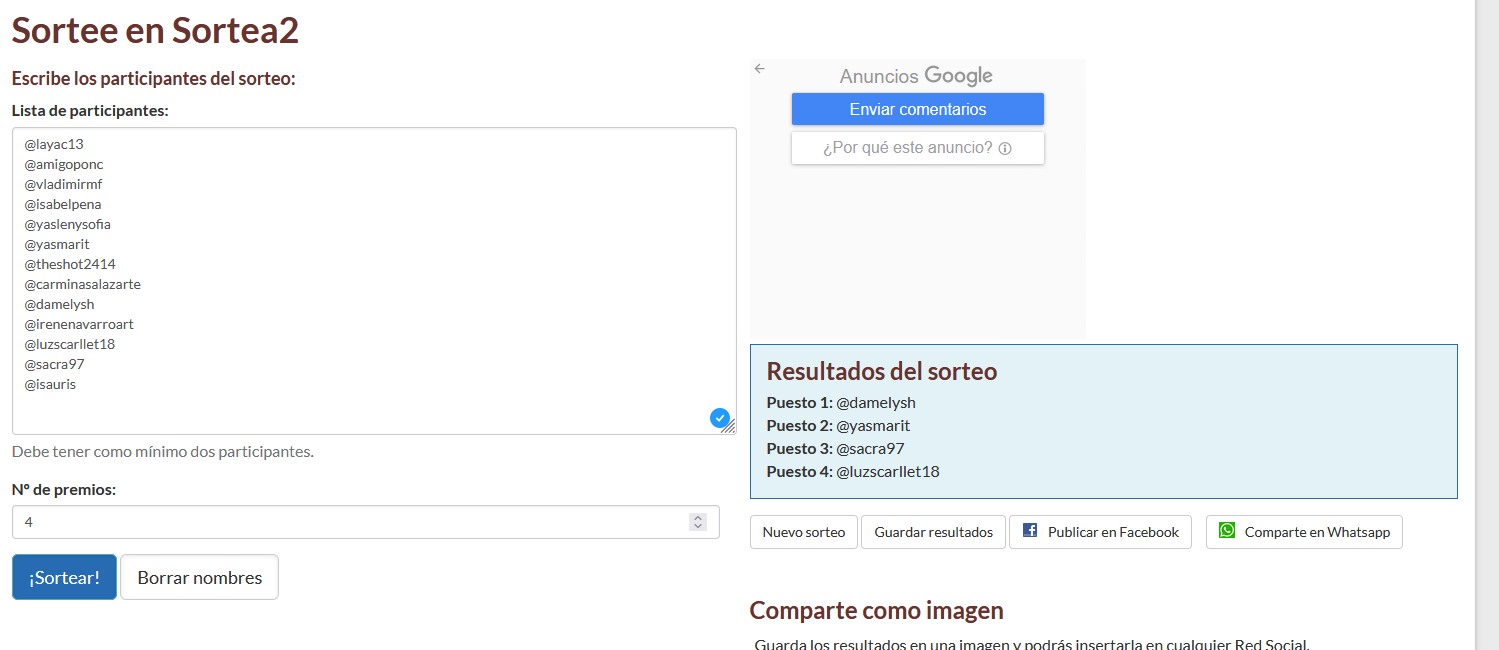The height and width of the screenshot is (650, 1499).
Task: Click the back arrow in the ad panel
Action: click(759, 69)
